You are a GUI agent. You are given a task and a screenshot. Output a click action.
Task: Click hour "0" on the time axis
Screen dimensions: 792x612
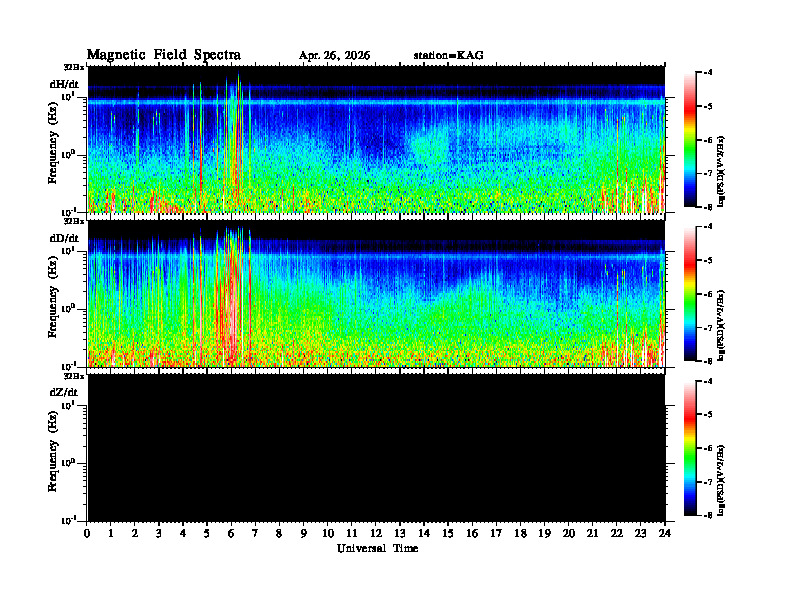click(x=87, y=533)
